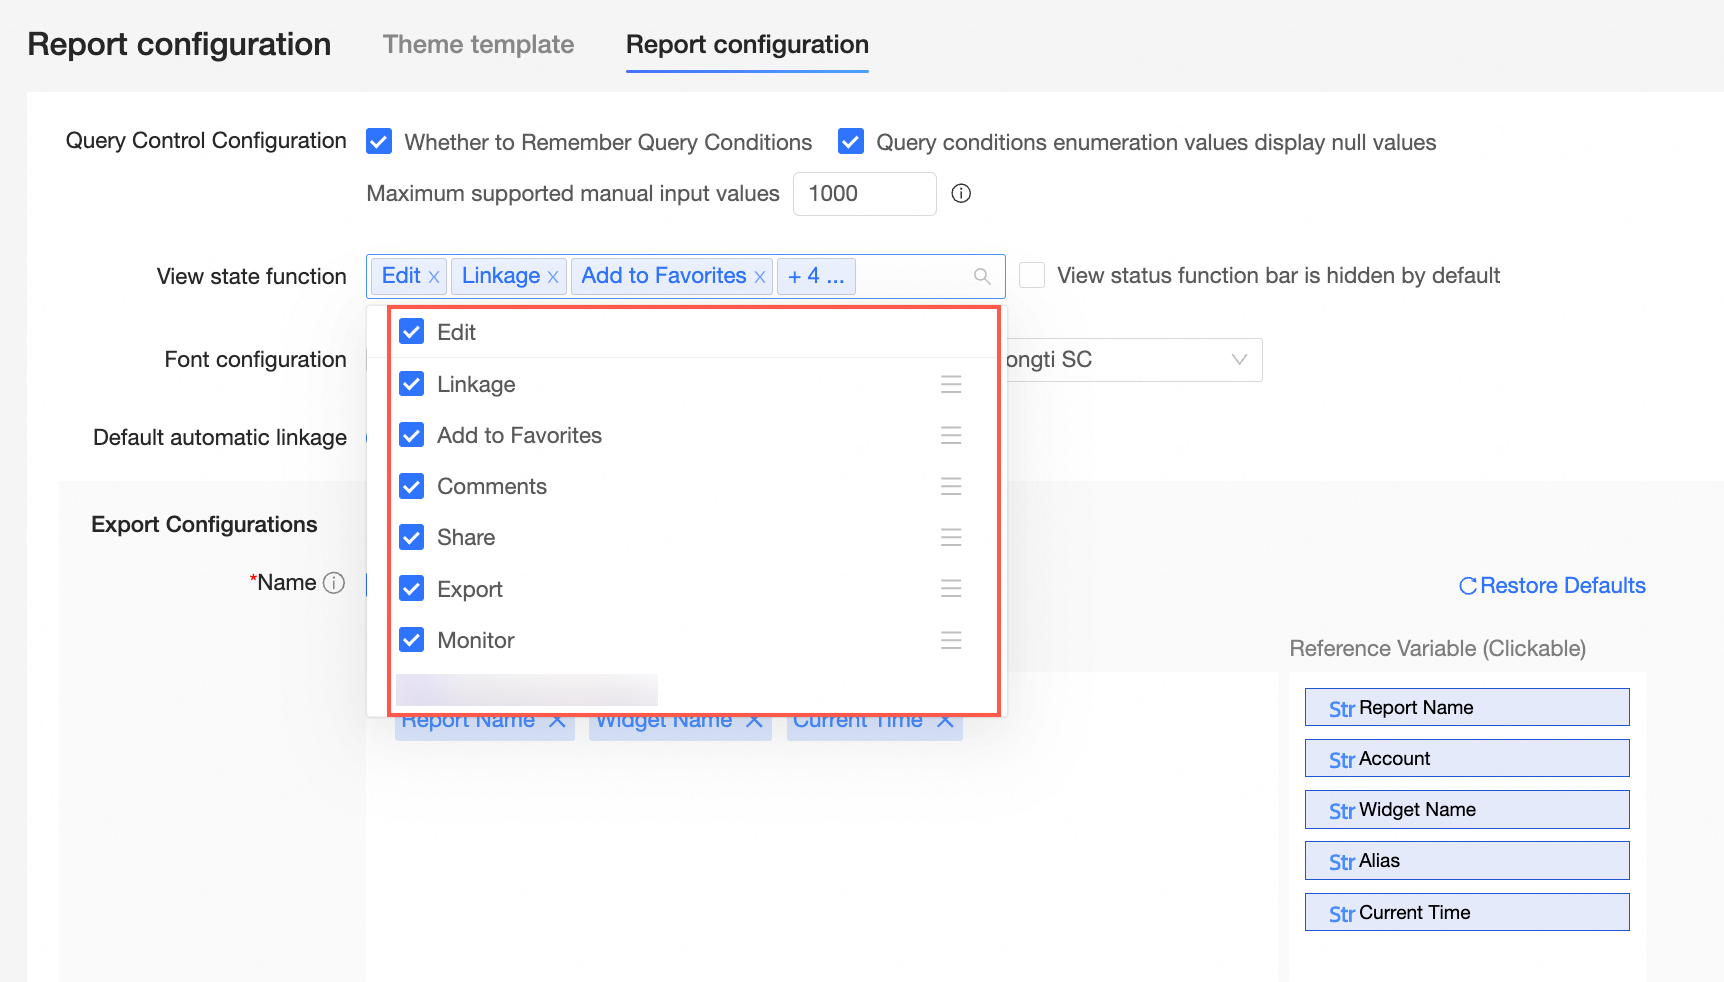Uncheck Whether to Remember Query Conditions

point(379,142)
